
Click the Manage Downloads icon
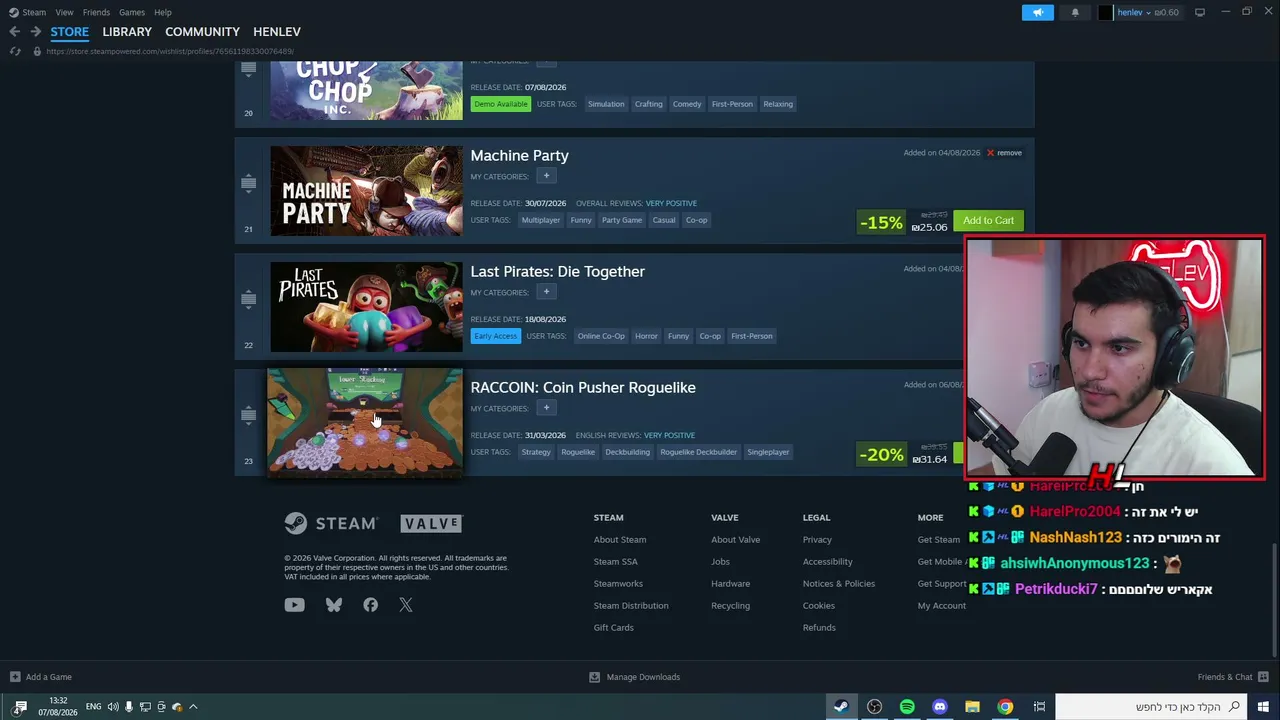point(594,677)
